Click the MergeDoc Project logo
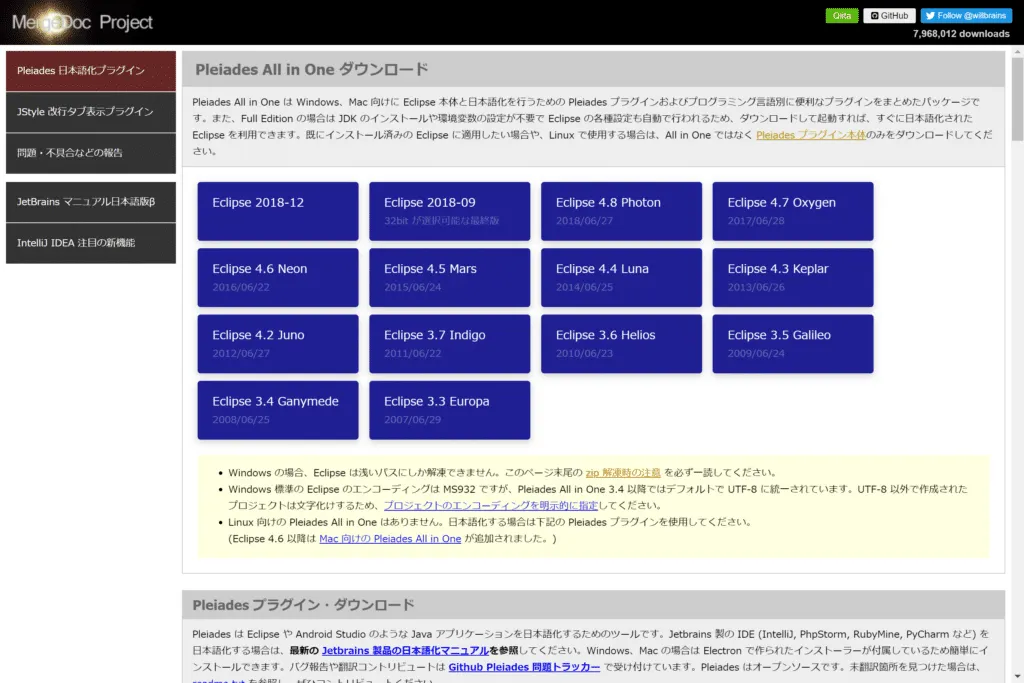 pos(82,22)
